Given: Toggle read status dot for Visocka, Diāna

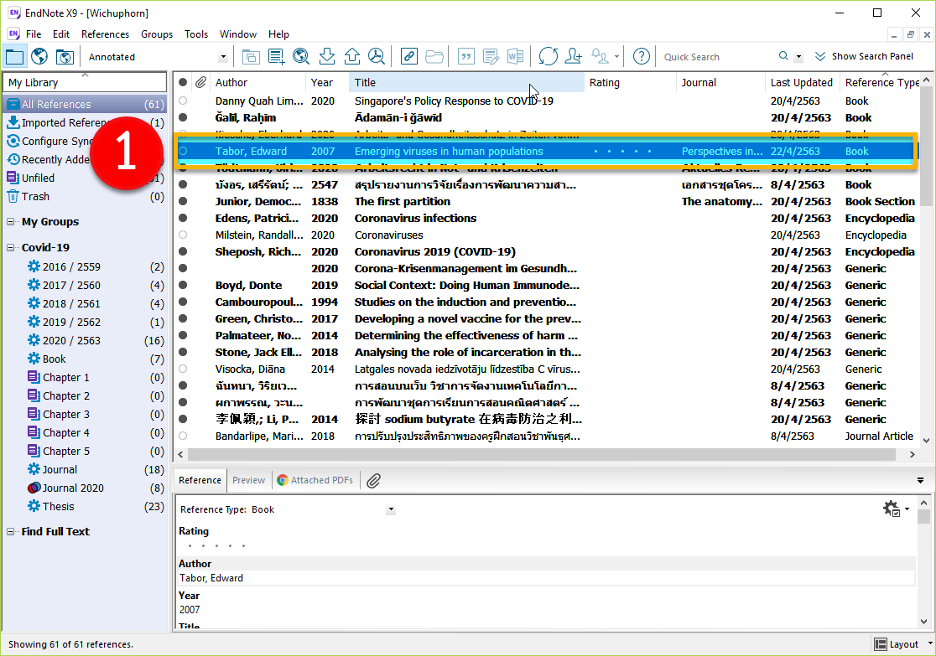Looking at the screenshot, I should coord(183,369).
